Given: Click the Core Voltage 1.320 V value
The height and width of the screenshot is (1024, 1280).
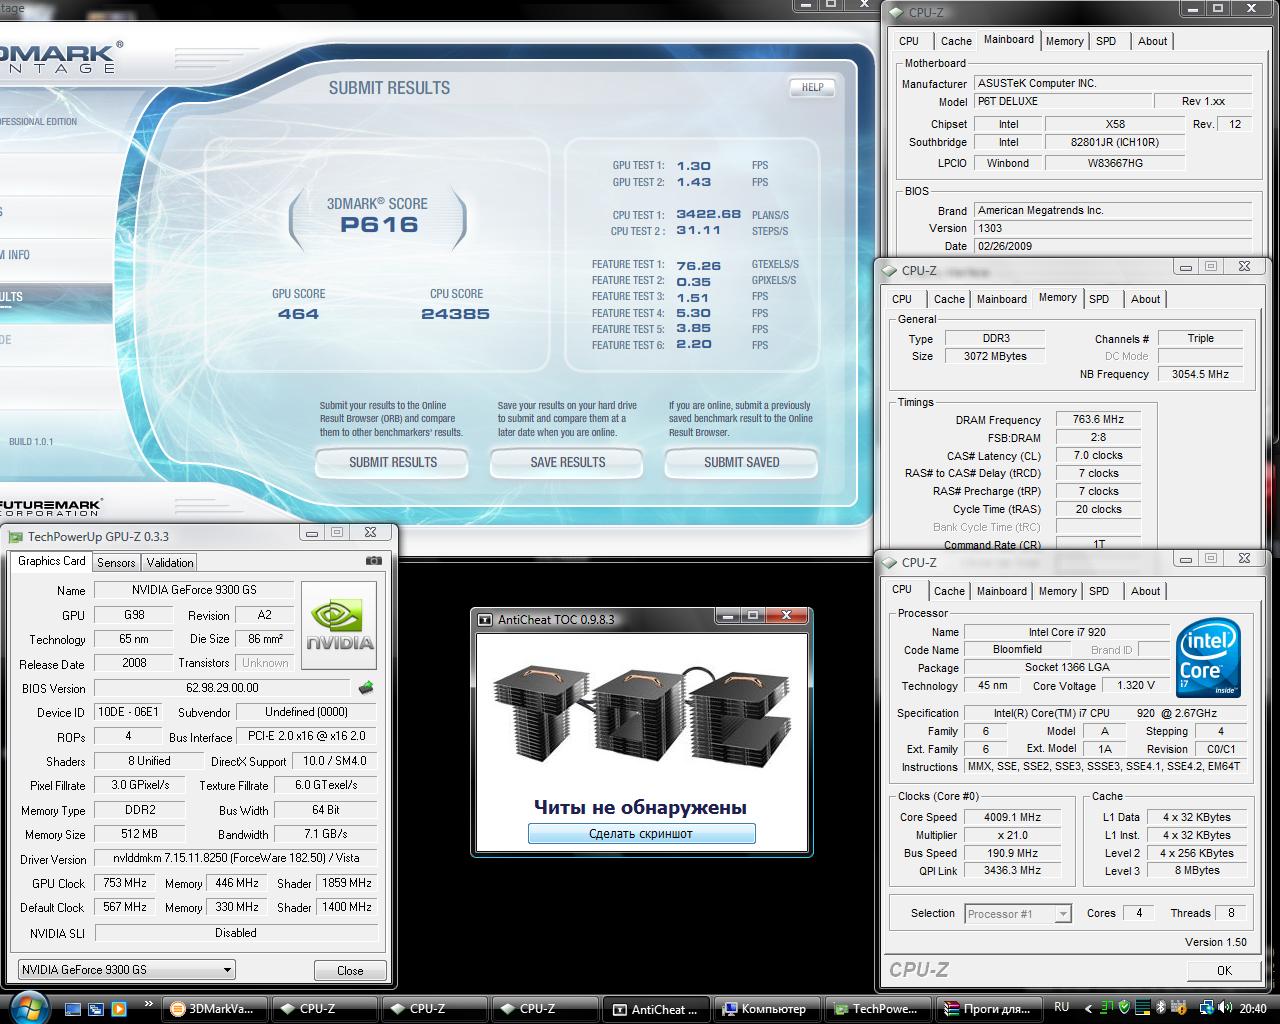Looking at the screenshot, I should [x=1135, y=686].
